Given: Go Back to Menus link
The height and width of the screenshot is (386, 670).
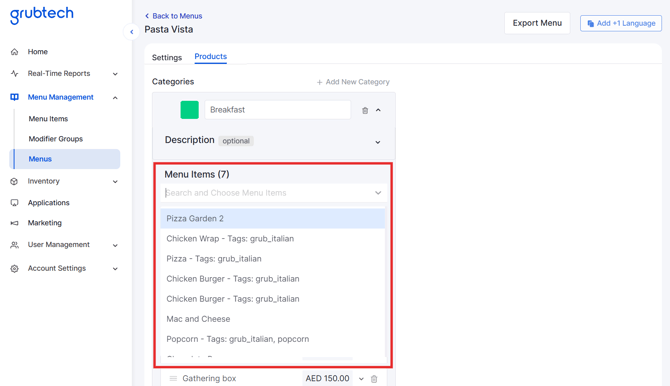Looking at the screenshot, I should [173, 16].
